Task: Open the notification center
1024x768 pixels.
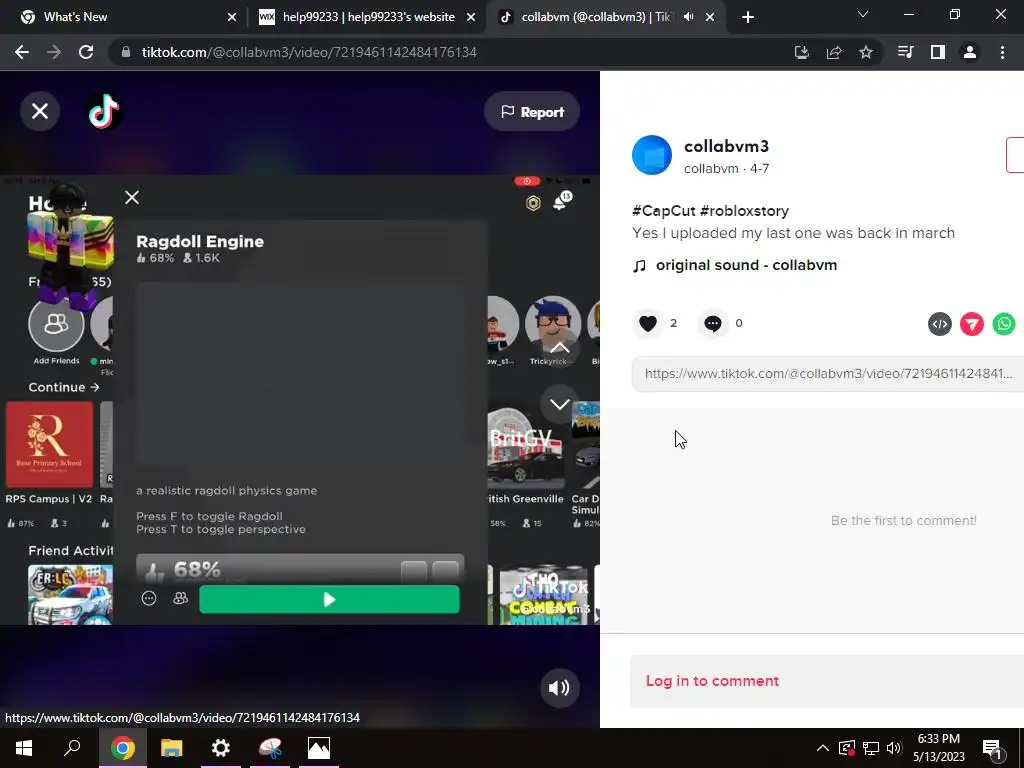Action: coord(993,748)
